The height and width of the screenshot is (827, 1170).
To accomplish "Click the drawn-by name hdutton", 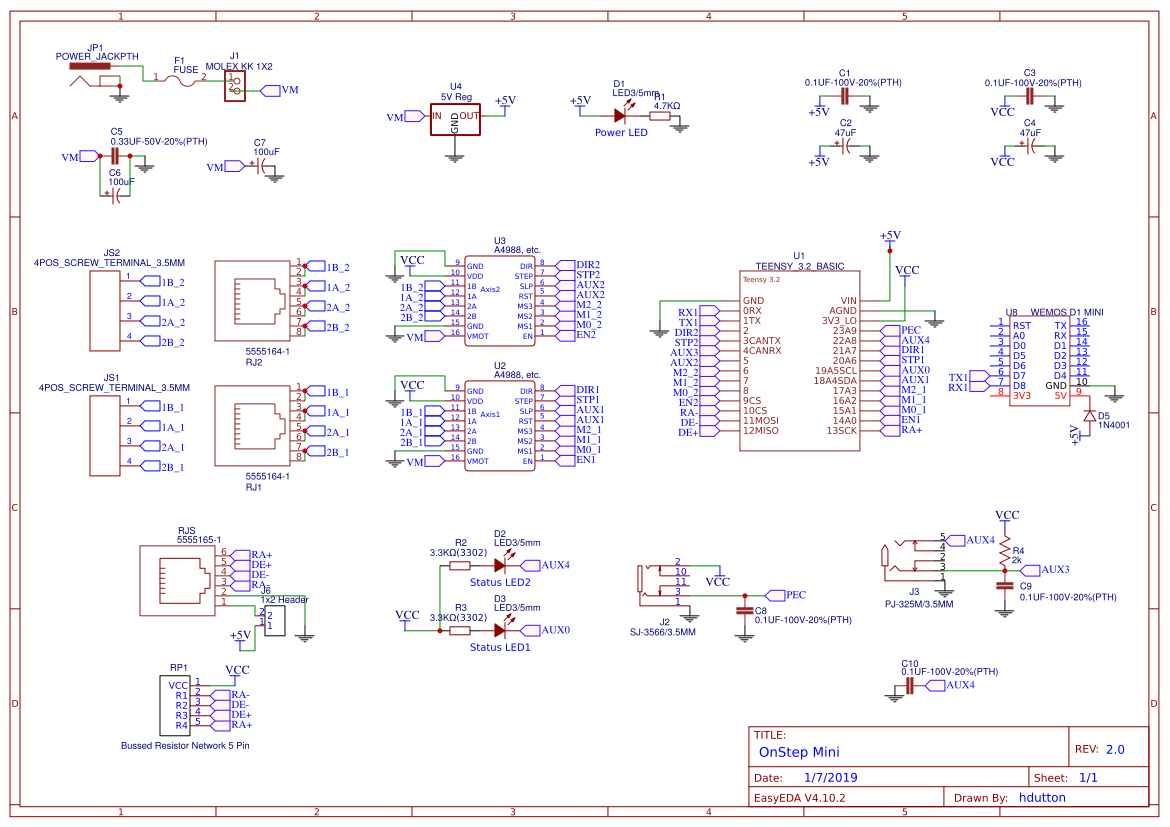I will pos(1043,797).
